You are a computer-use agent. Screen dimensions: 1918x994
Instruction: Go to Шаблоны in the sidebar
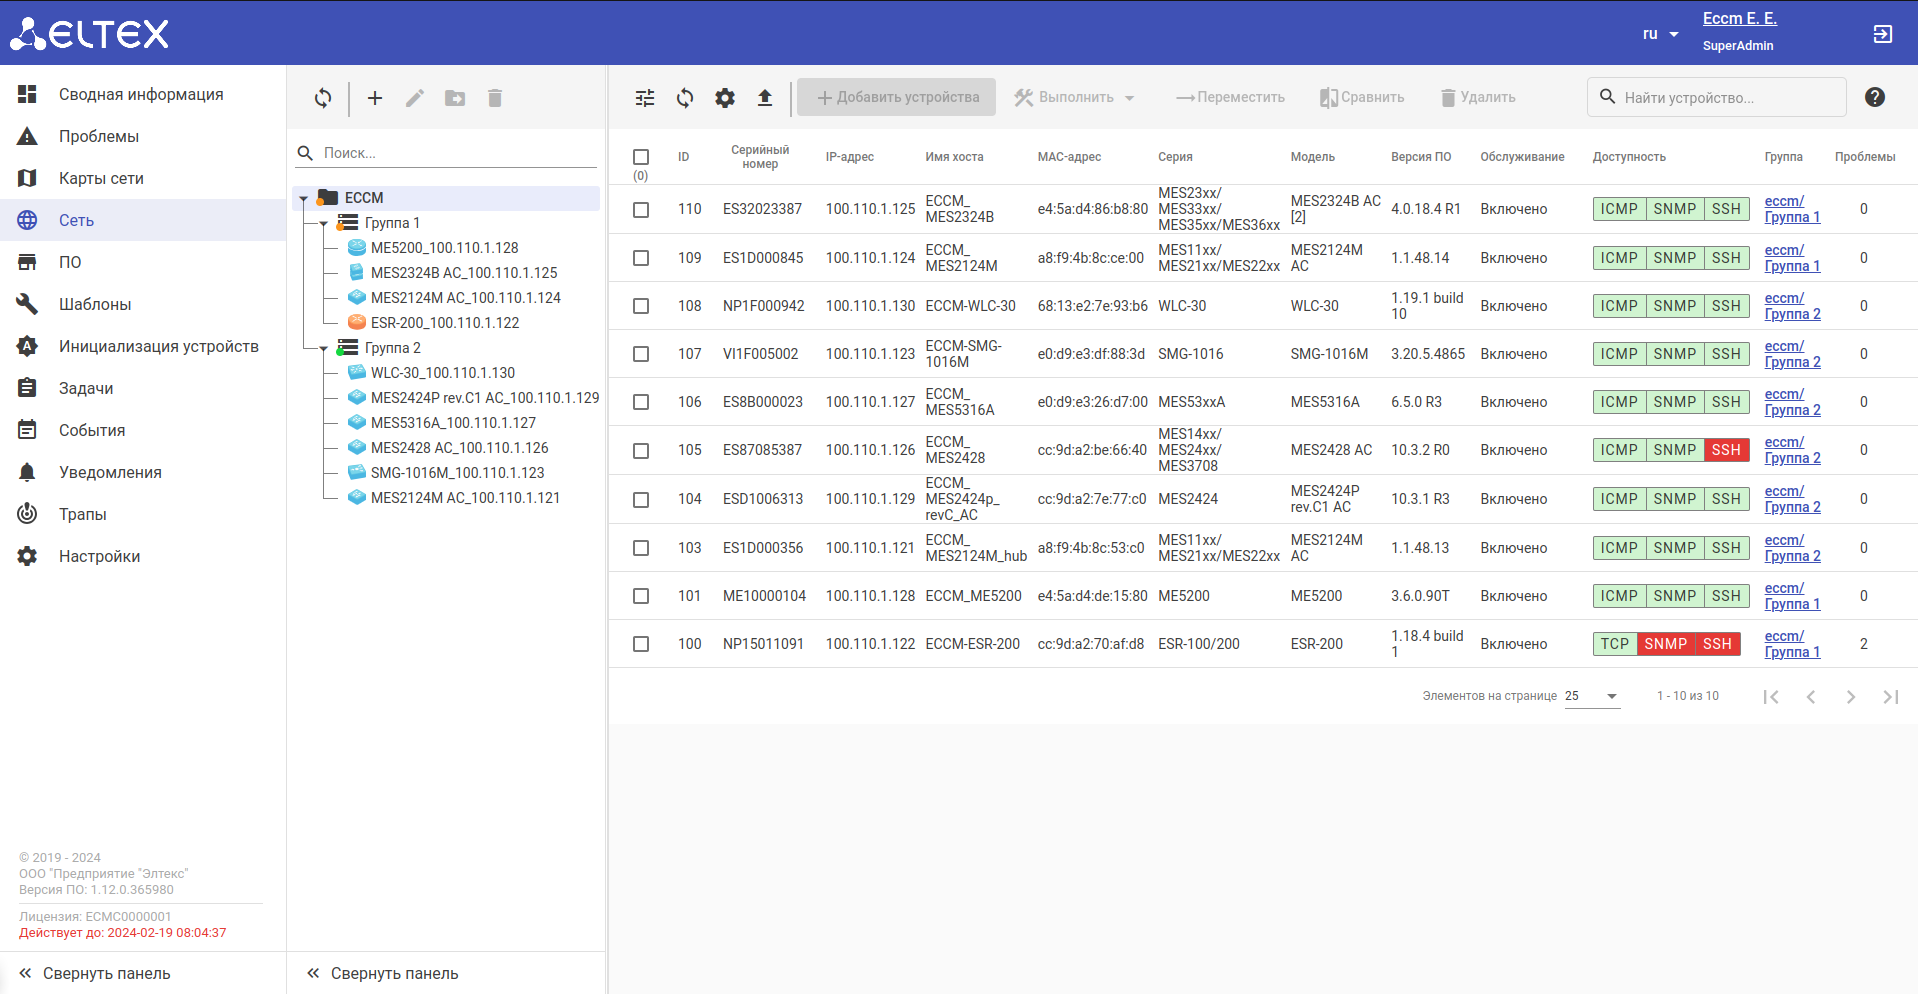[95, 304]
